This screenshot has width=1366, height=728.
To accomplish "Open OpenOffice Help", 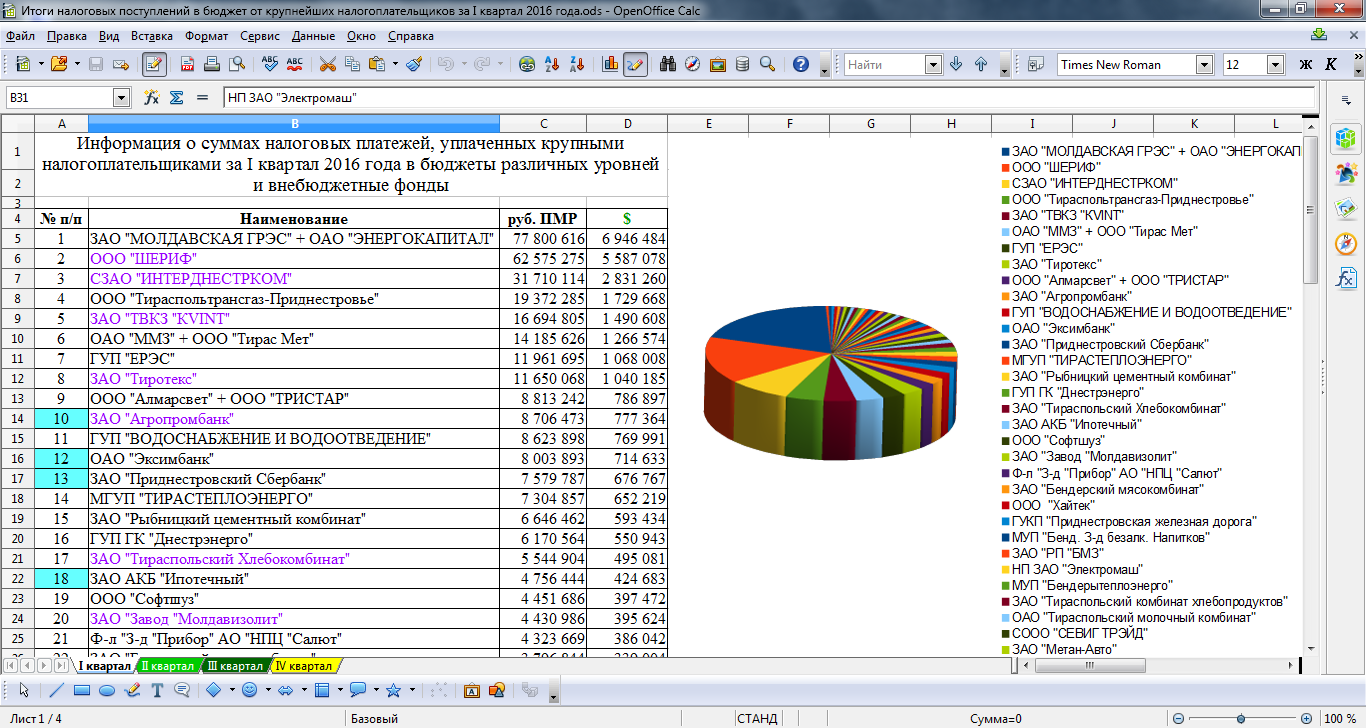I will [x=800, y=64].
